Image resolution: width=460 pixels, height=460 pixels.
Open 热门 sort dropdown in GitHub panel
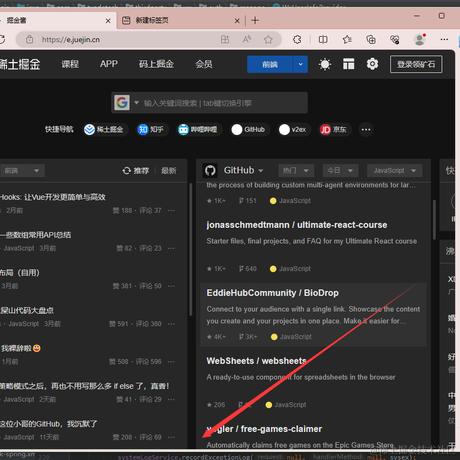coord(296,171)
